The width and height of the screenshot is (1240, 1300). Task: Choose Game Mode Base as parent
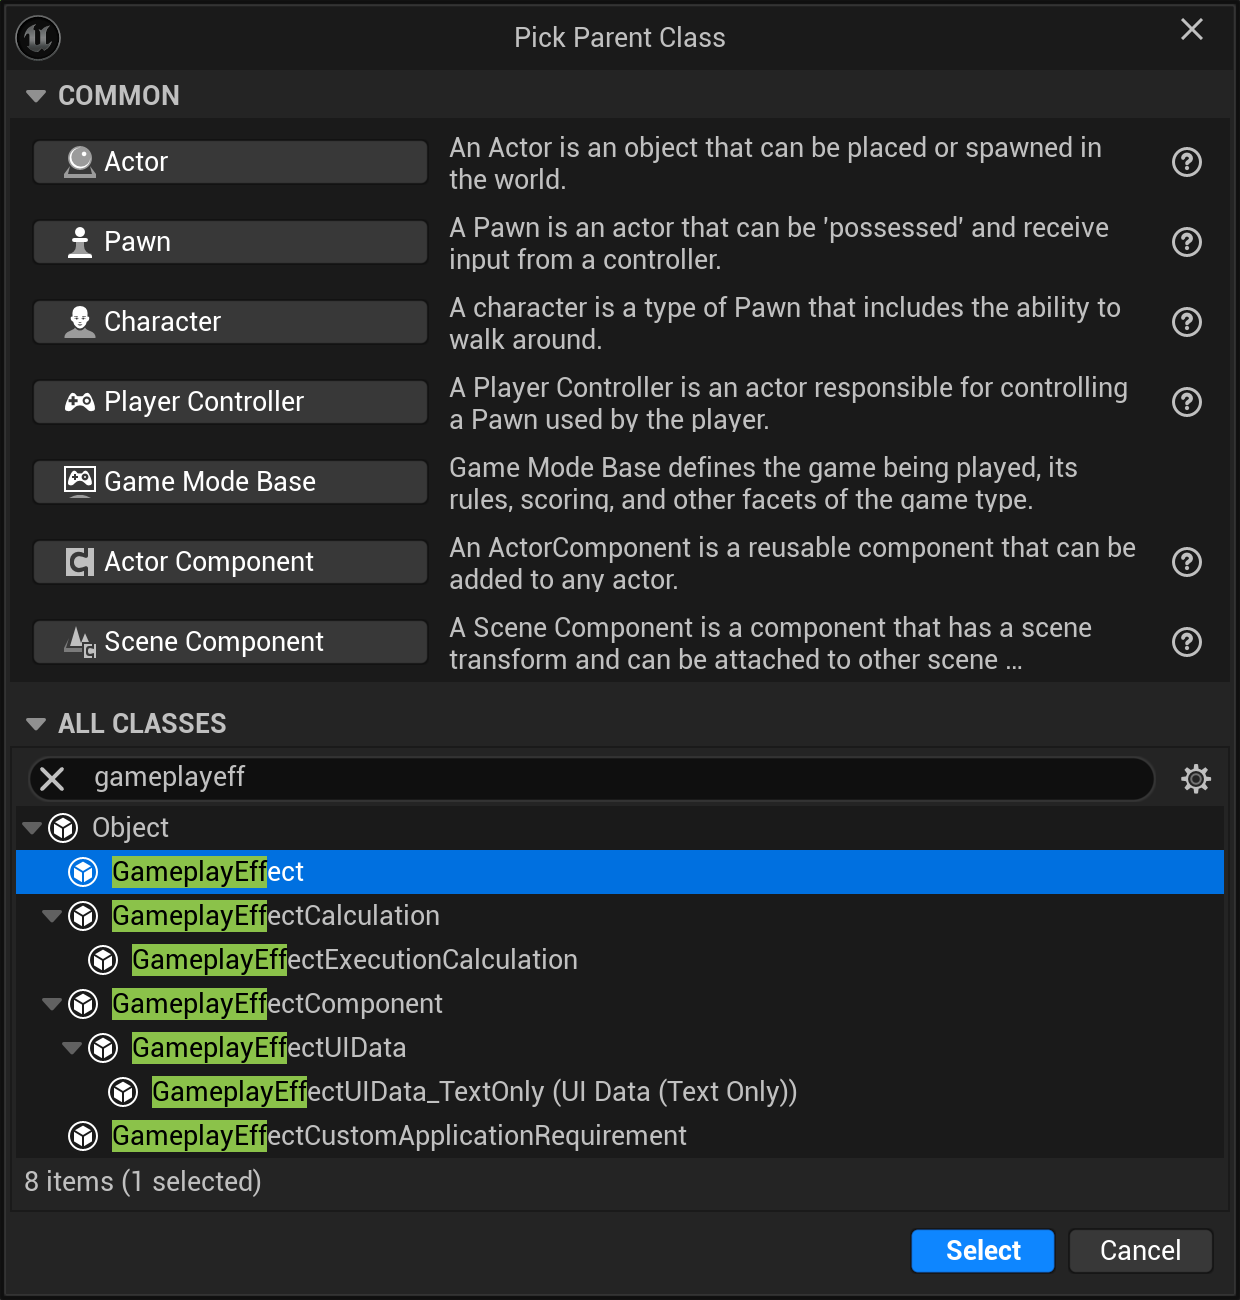click(x=231, y=482)
